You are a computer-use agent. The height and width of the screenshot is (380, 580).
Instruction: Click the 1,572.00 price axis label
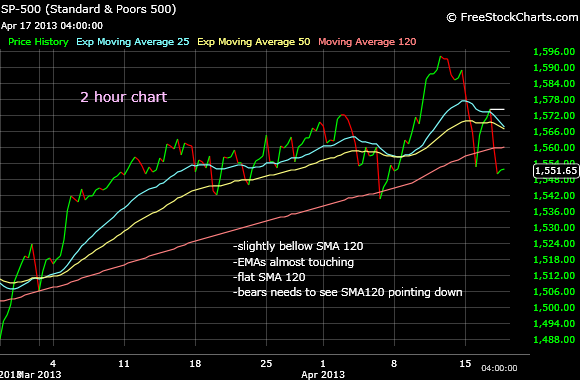(x=554, y=115)
